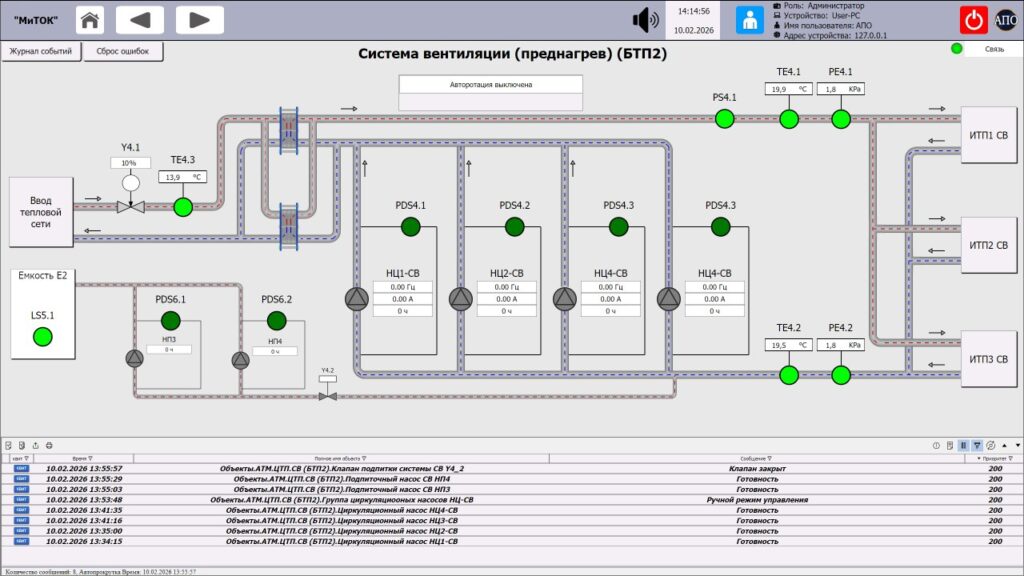Open the user account icon
Screen dimensions: 1024x576
(750, 20)
